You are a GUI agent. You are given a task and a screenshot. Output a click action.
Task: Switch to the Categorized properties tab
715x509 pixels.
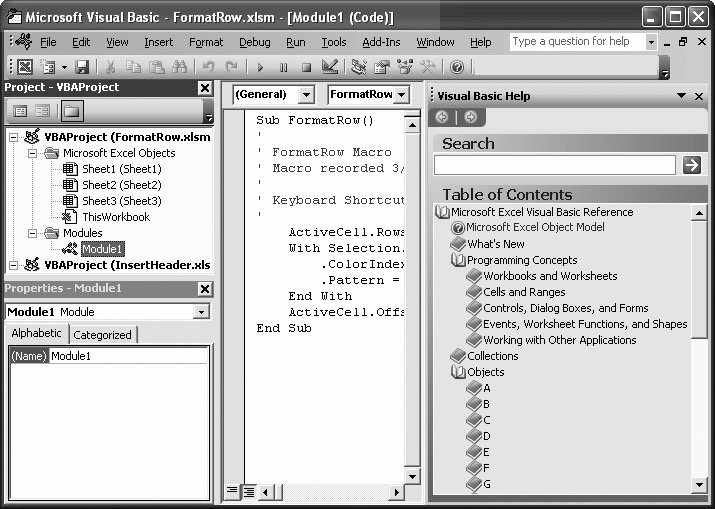pos(102,334)
